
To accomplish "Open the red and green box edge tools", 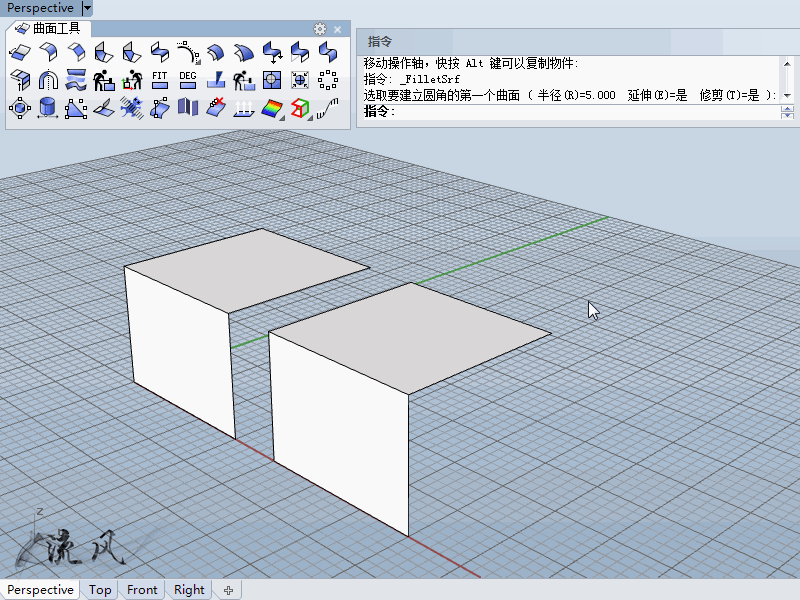I will tap(301, 108).
